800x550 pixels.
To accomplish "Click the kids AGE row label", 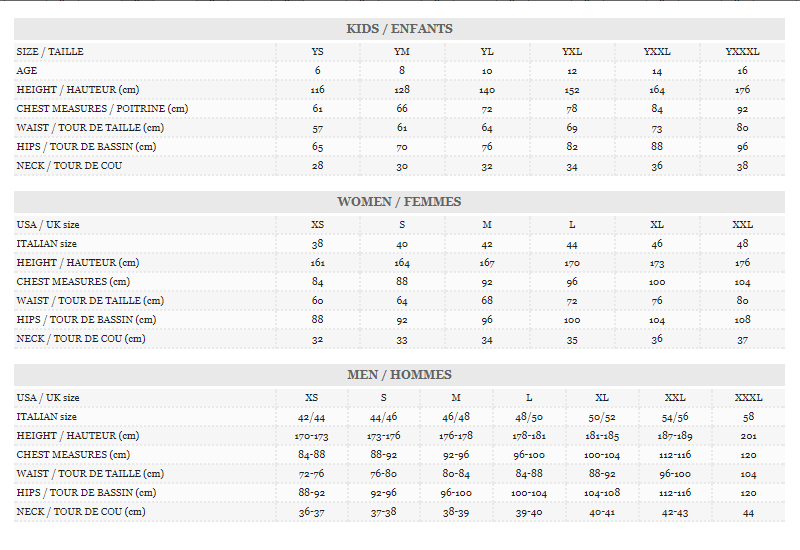I will 27,71.
